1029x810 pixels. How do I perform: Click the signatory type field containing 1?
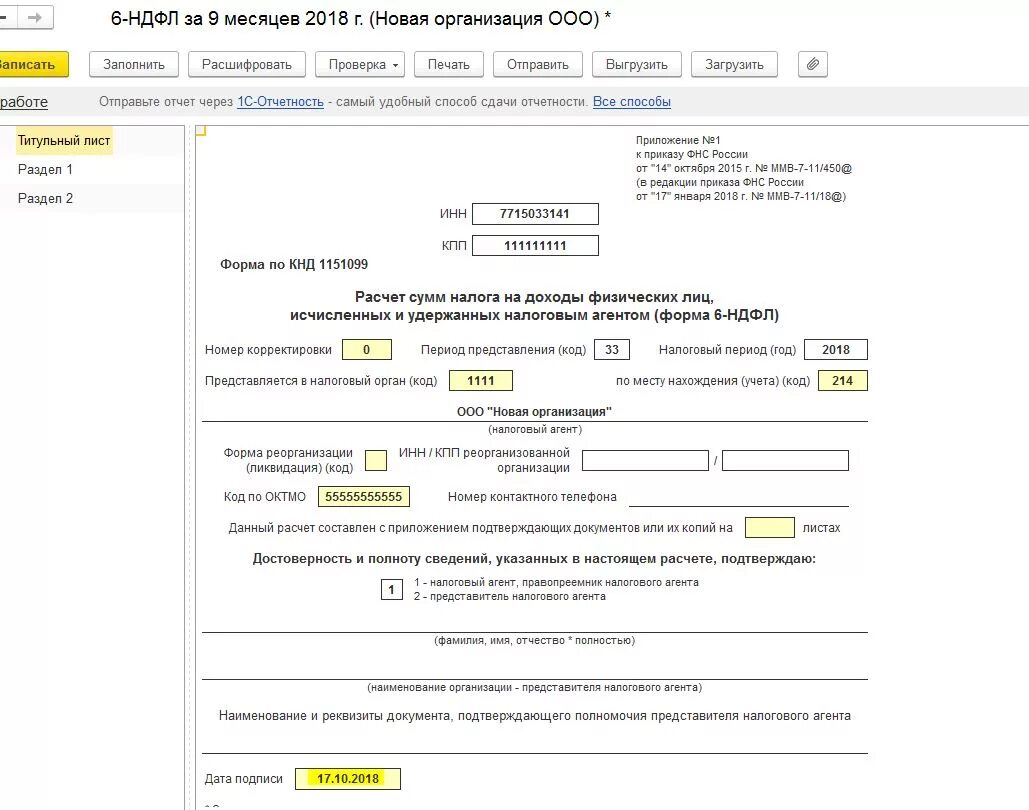392,589
